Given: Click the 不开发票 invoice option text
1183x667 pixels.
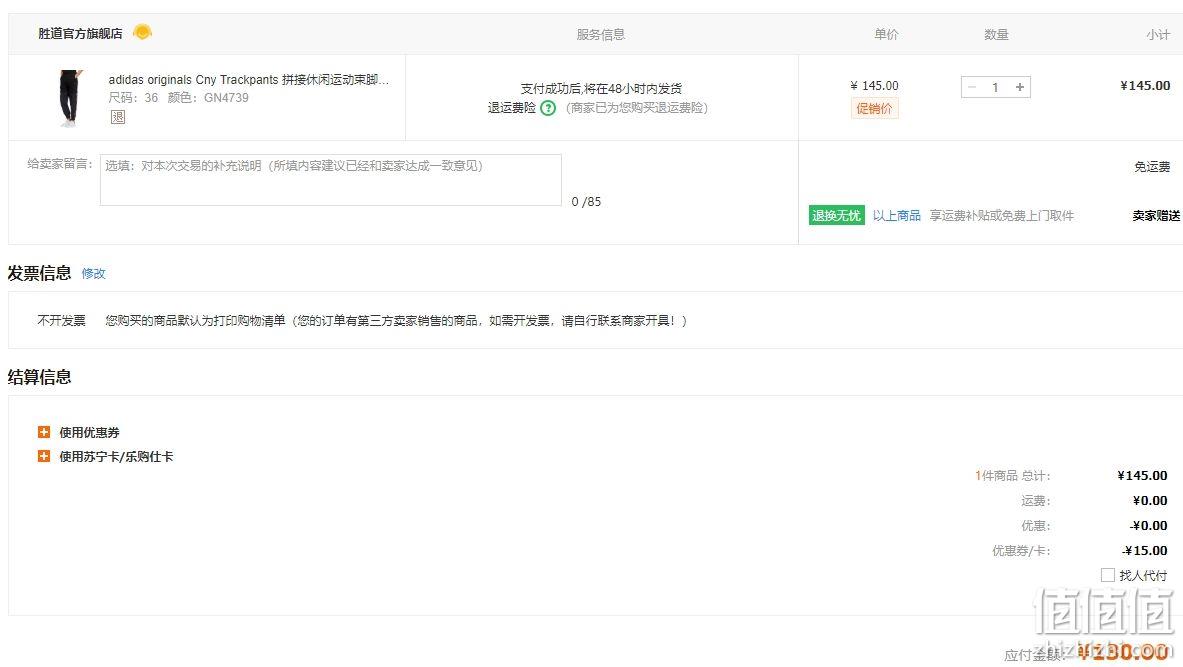Looking at the screenshot, I should tap(62, 321).
